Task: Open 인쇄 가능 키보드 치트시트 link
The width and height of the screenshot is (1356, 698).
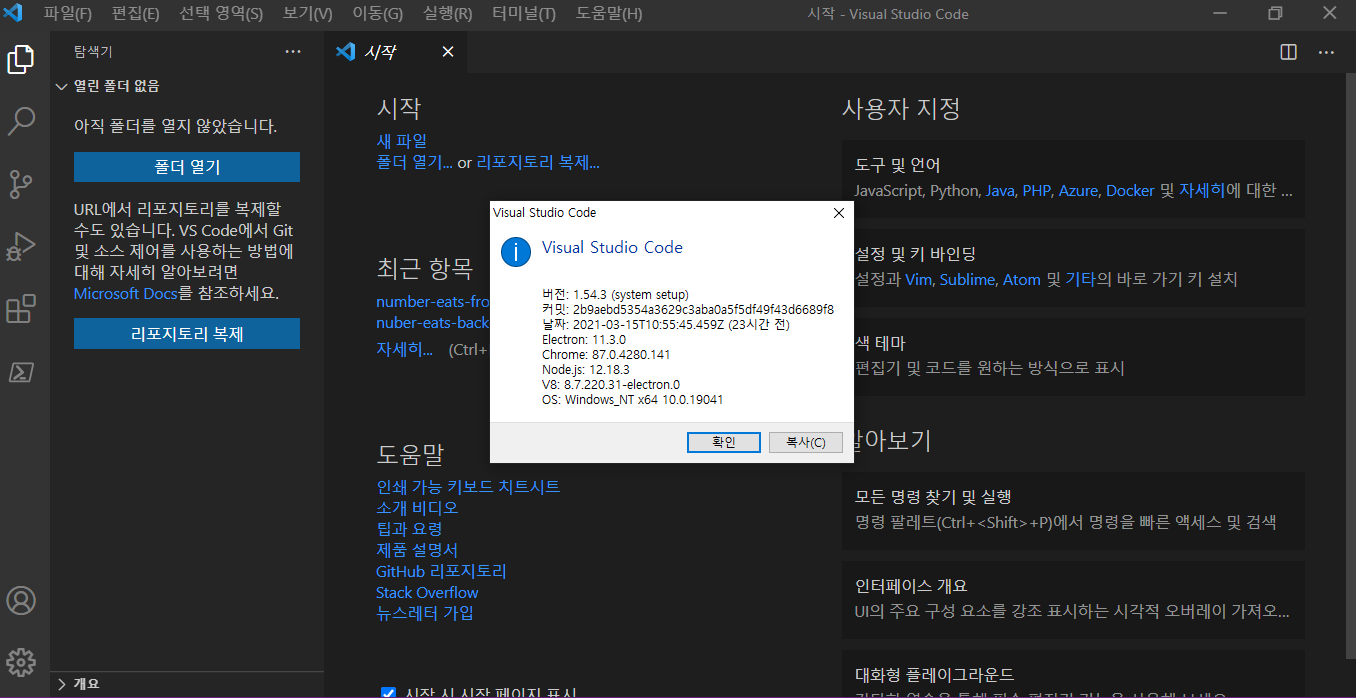Action: 468,487
